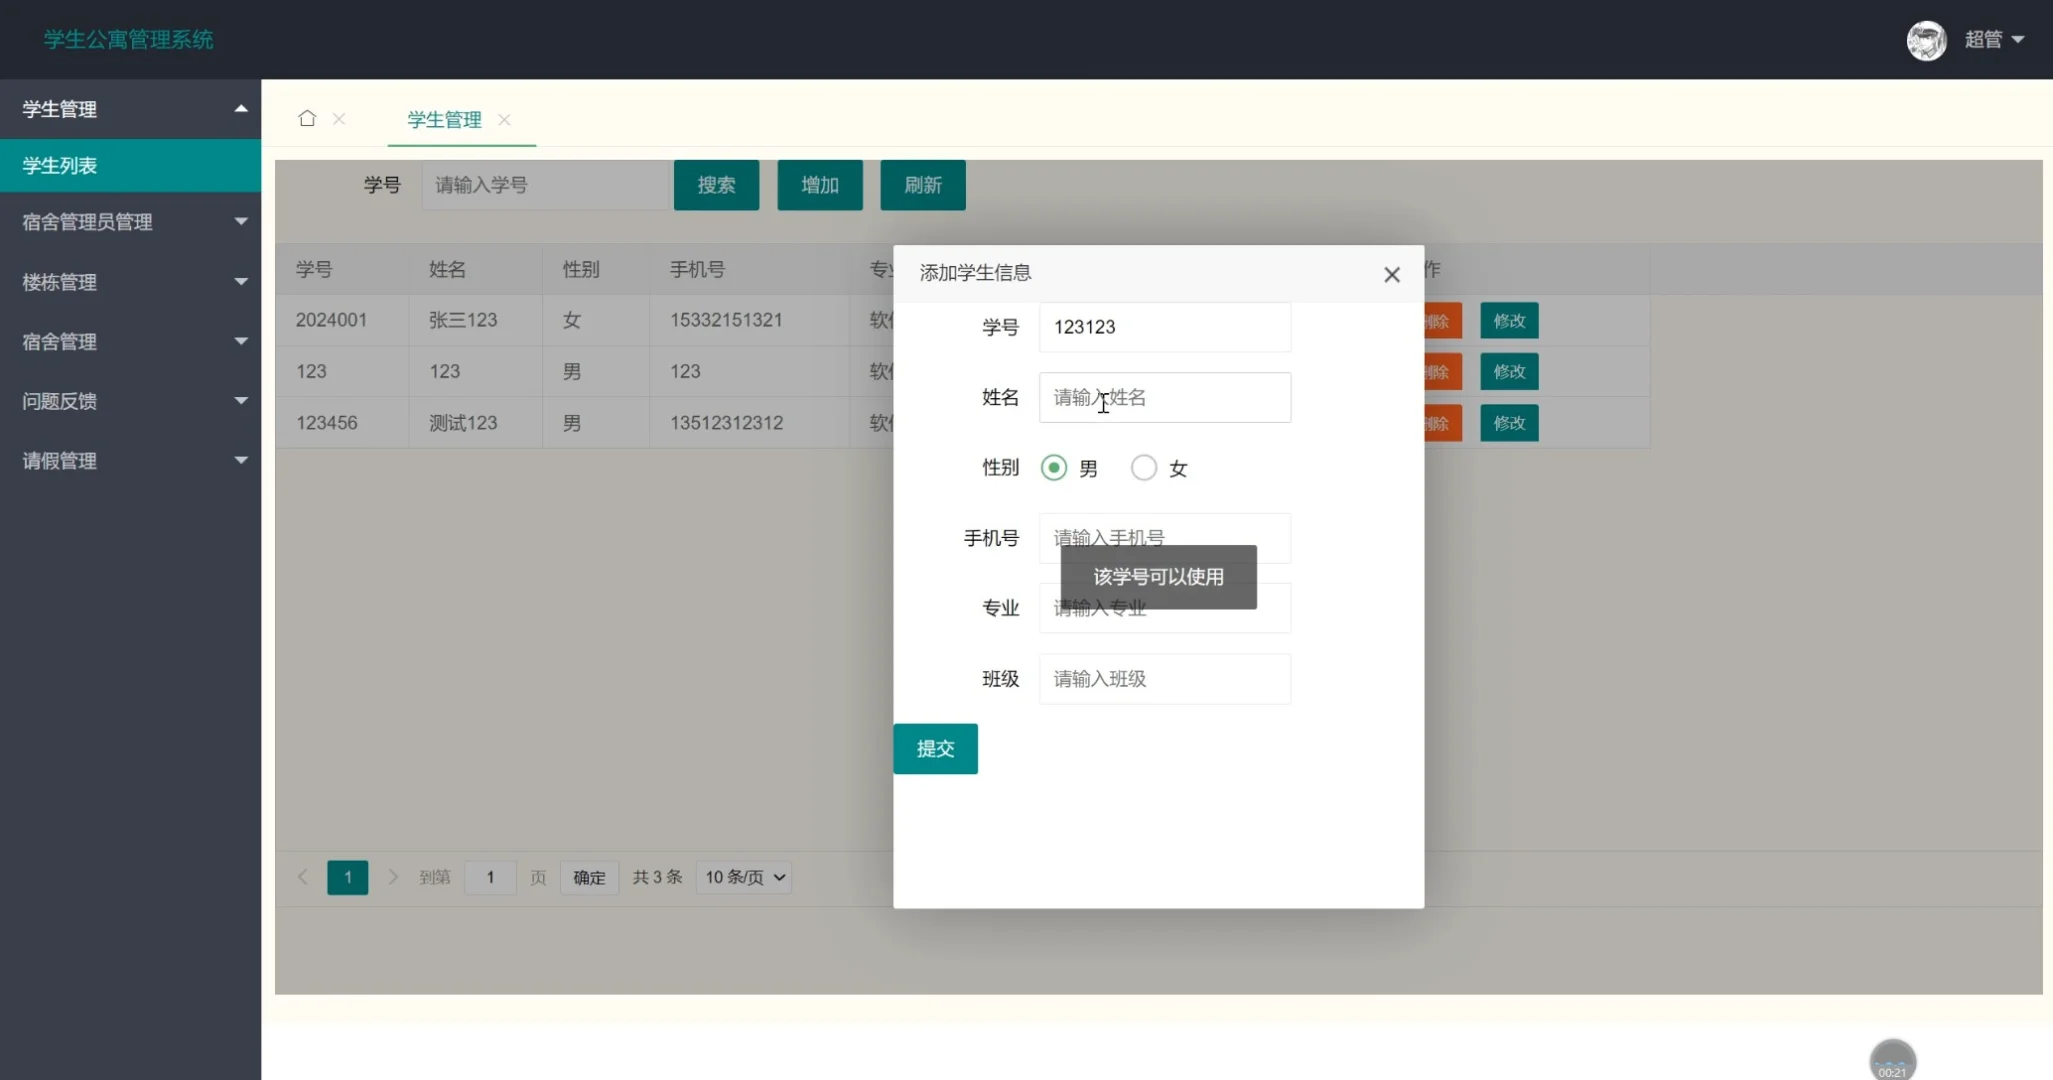Close the 添加学生信息 dialog
Image resolution: width=2053 pixels, height=1080 pixels.
1391,274
